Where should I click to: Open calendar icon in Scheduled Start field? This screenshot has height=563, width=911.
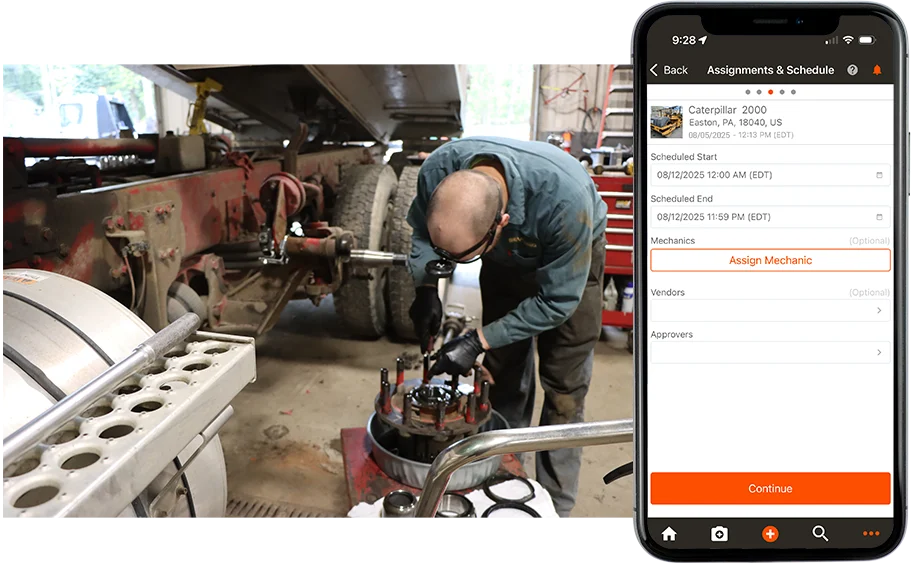879,175
